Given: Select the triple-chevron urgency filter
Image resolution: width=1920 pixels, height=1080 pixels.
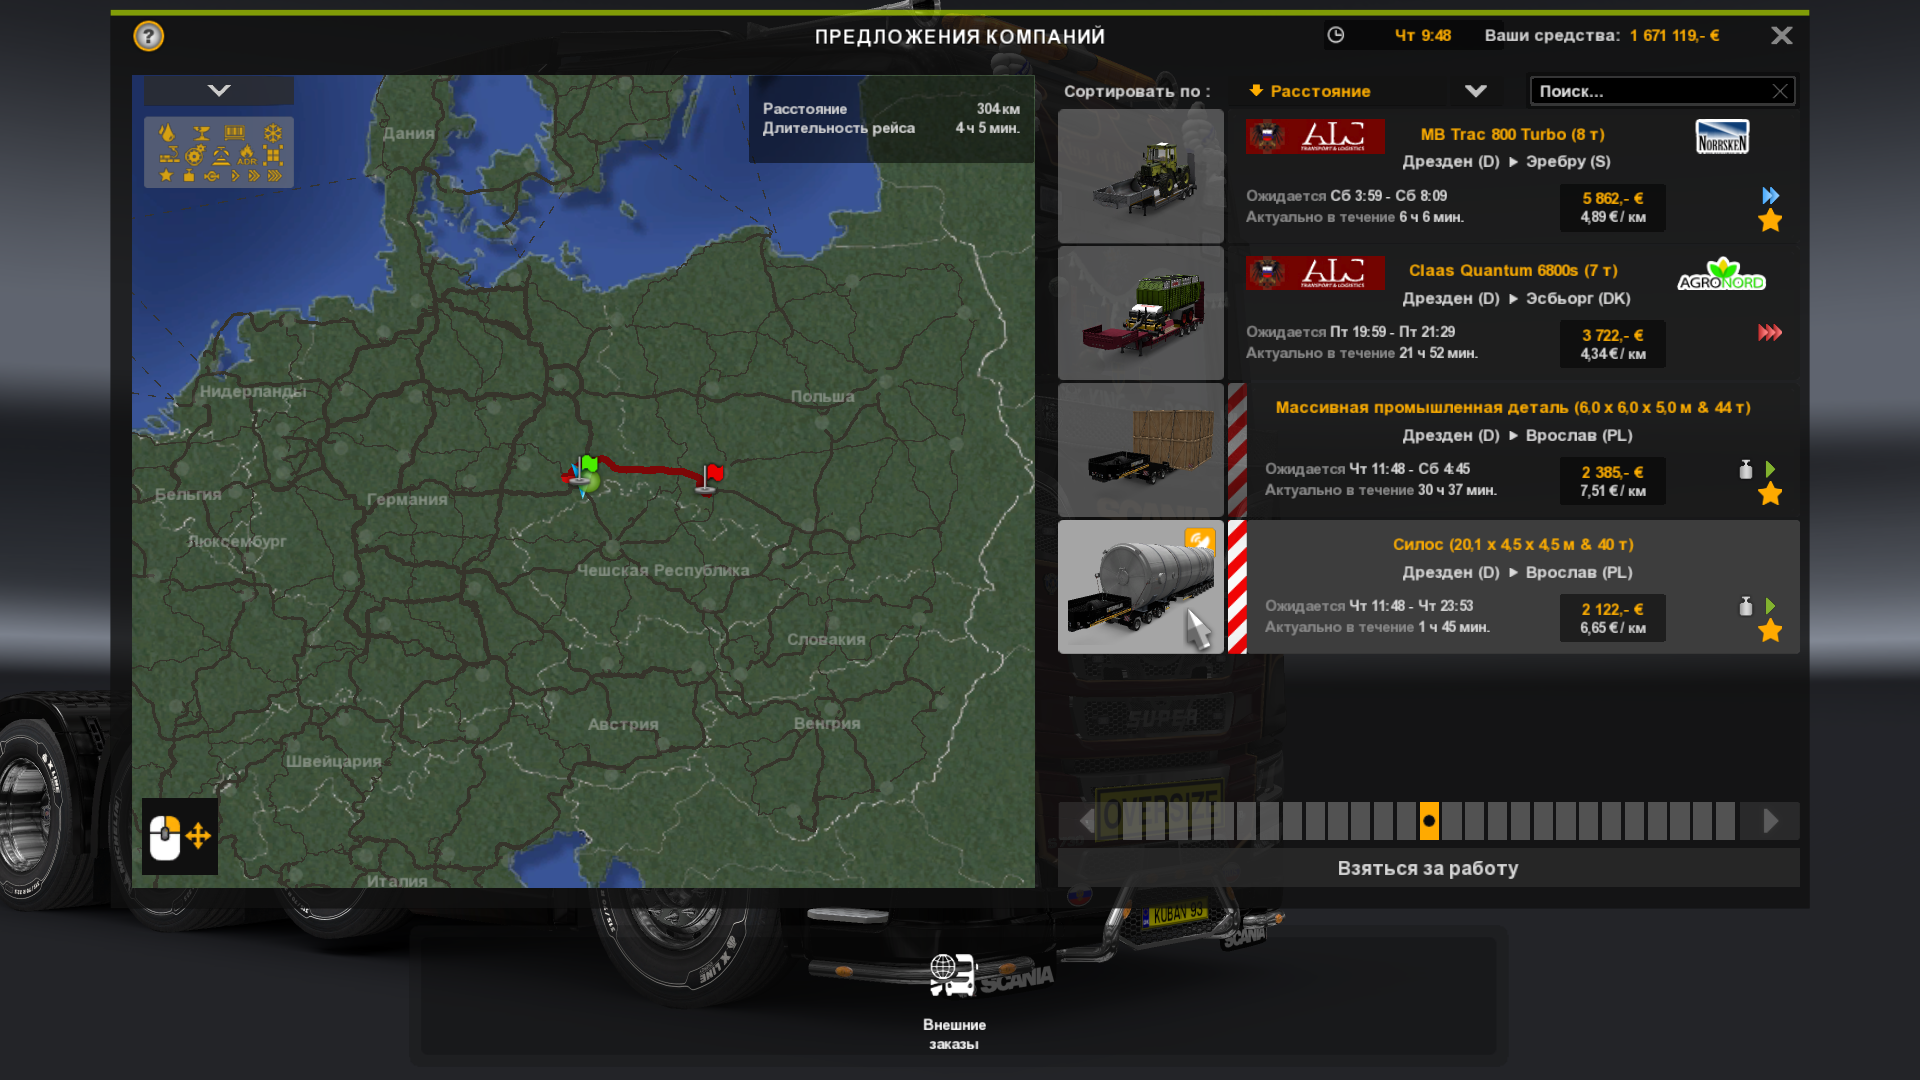Looking at the screenshot, I should [274, 175].
